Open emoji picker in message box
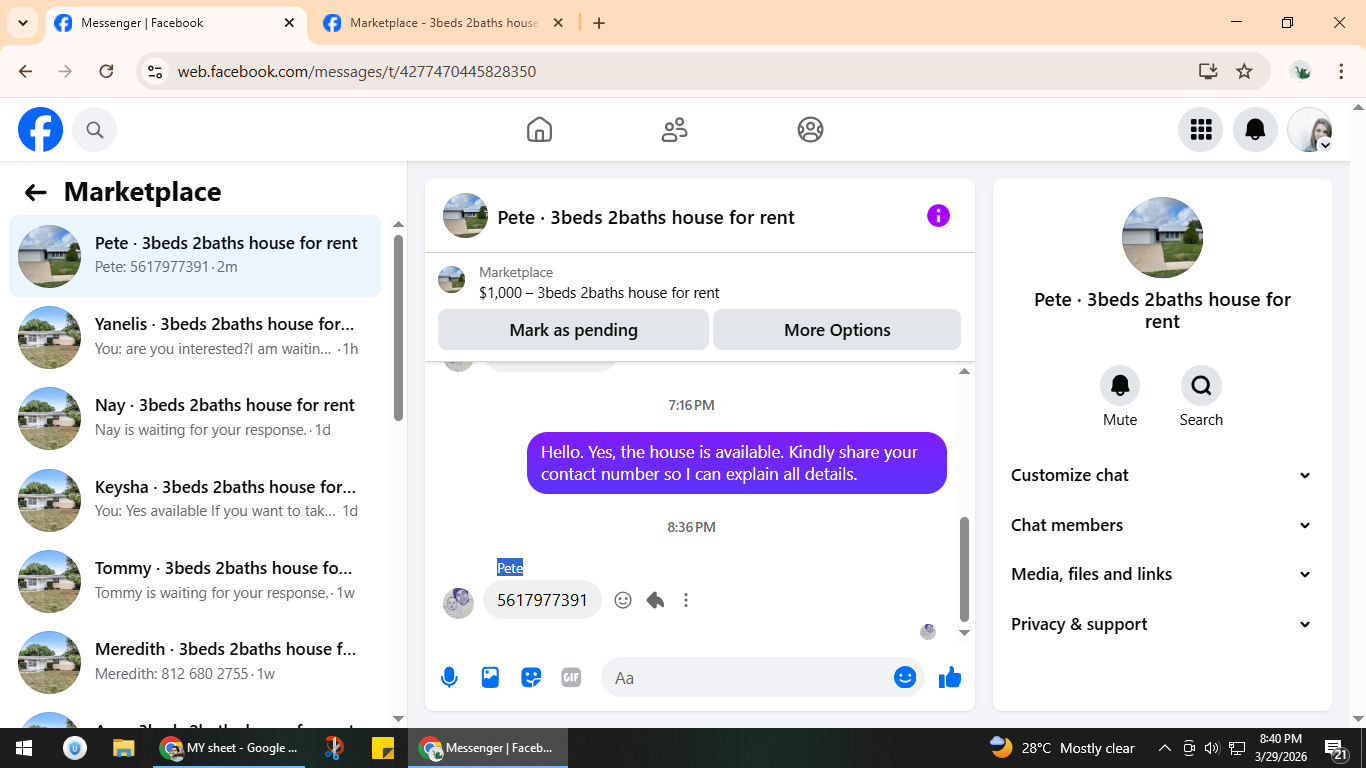1366x768 pixels. (x=905, y=678)
